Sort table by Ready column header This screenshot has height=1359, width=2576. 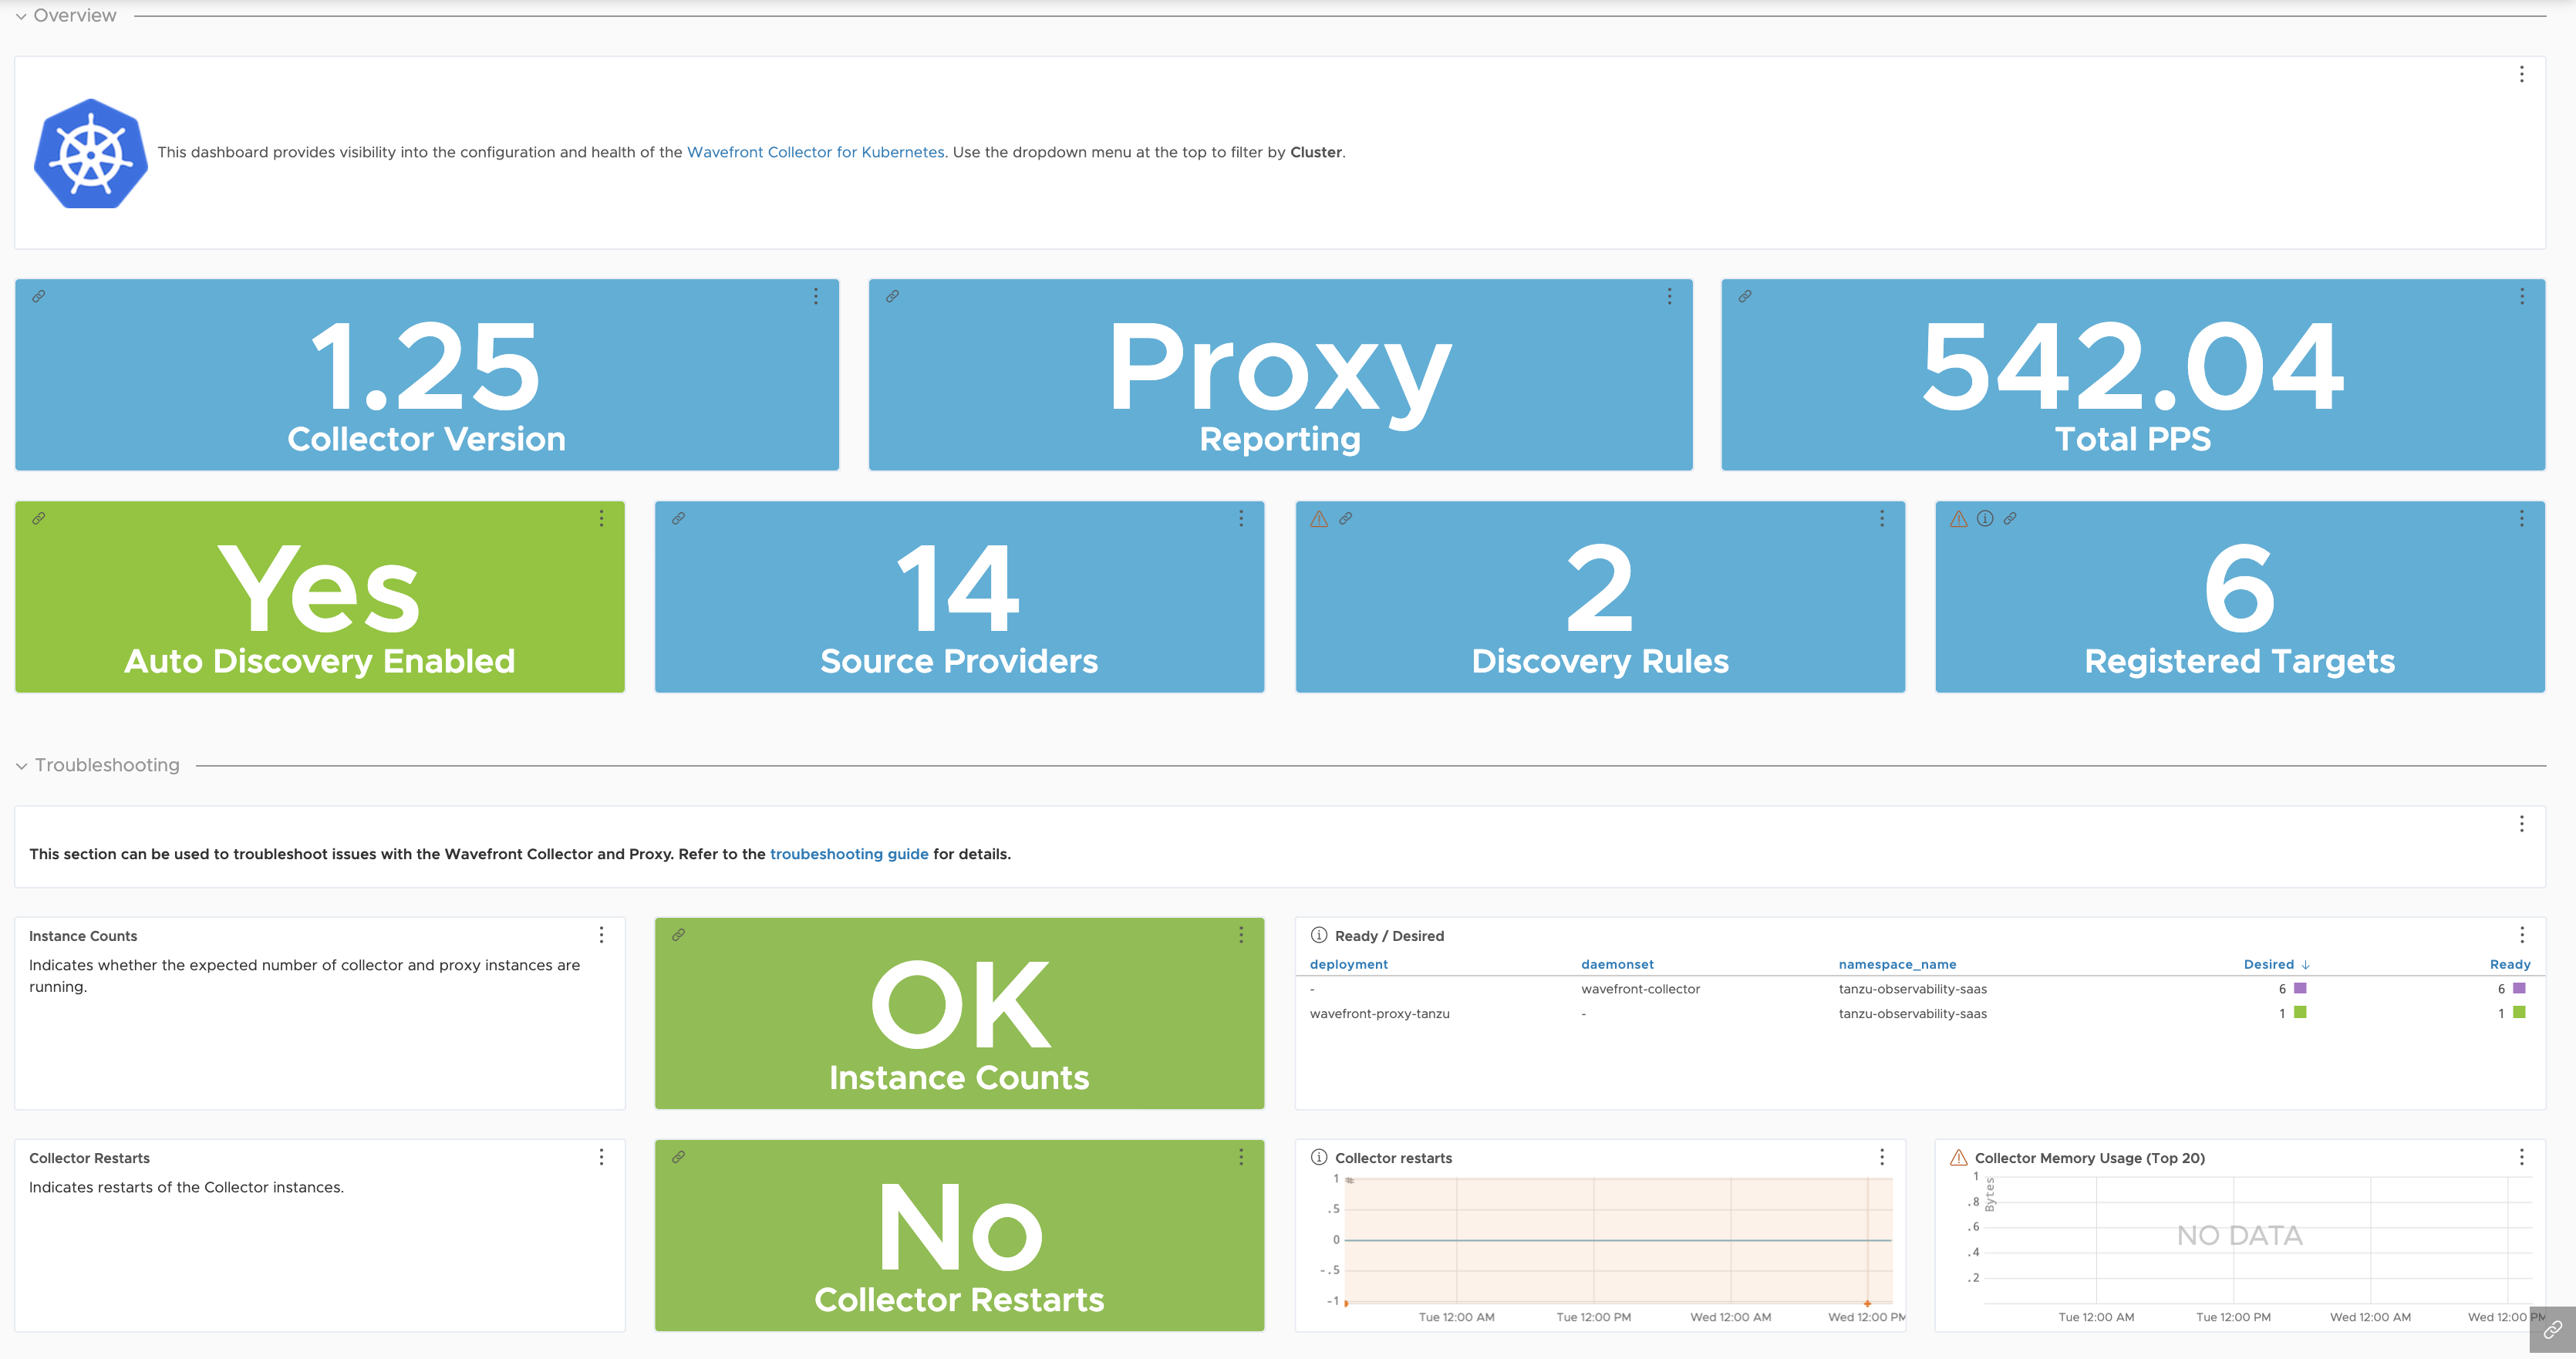2509,964
